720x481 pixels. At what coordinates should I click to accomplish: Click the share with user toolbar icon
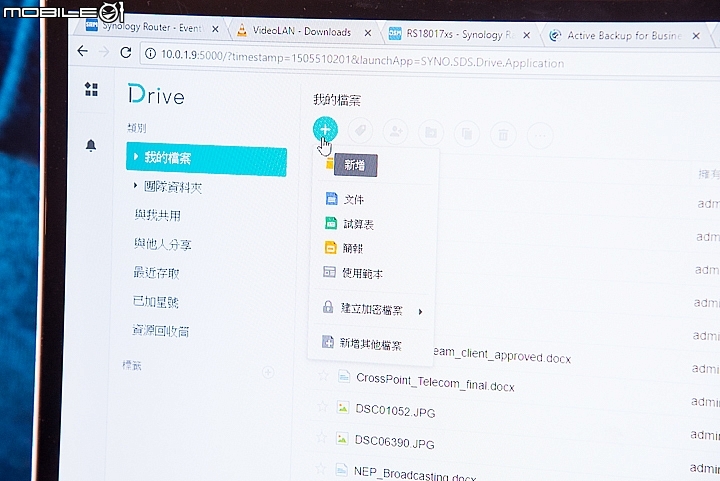click(x=395, y=132)
